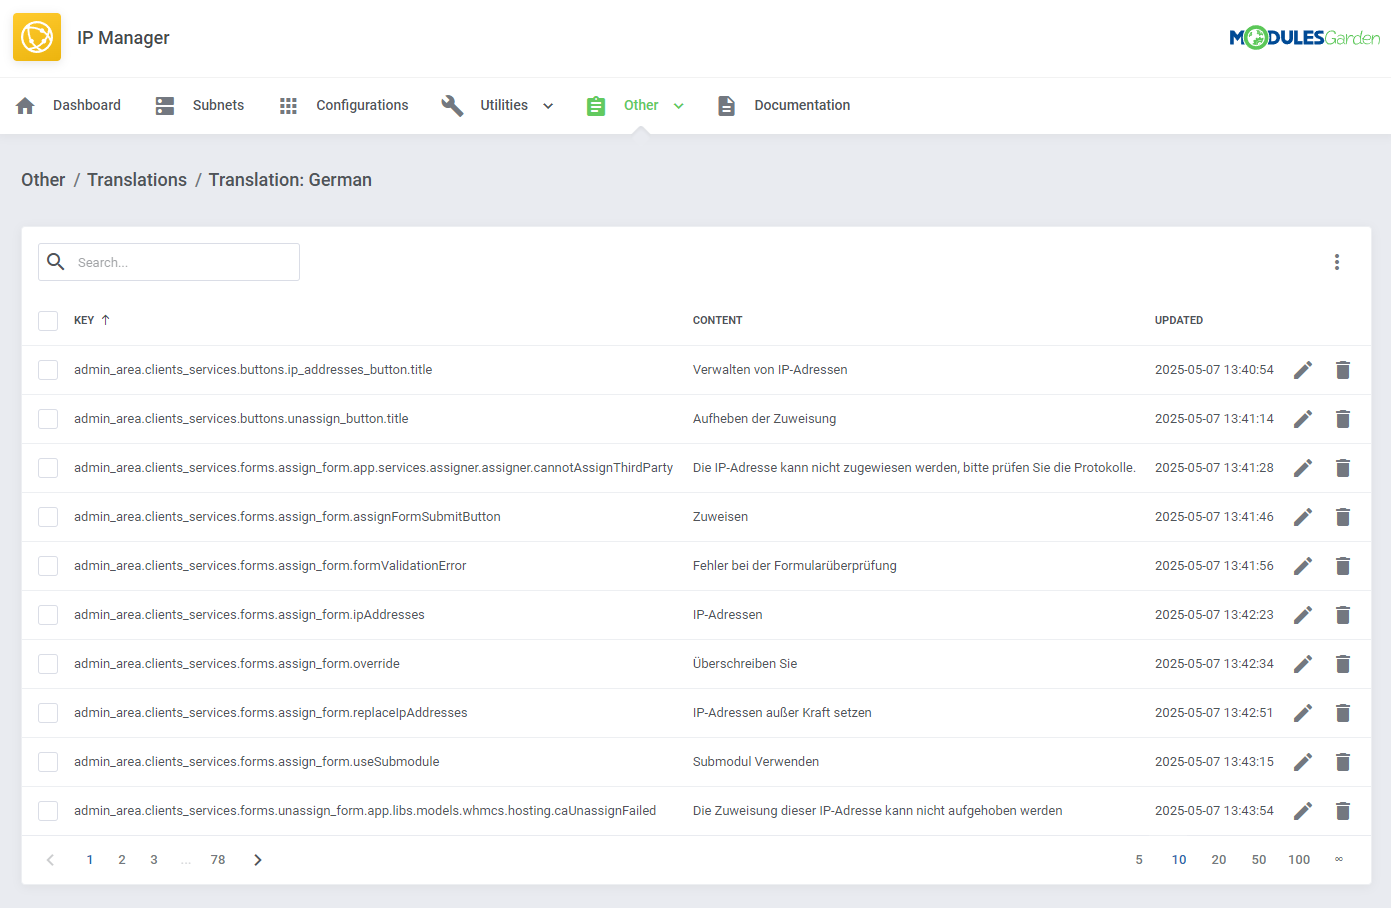
Task: Select the checkbox for assignFormSubmitButton row
Action: click(47, 517)
